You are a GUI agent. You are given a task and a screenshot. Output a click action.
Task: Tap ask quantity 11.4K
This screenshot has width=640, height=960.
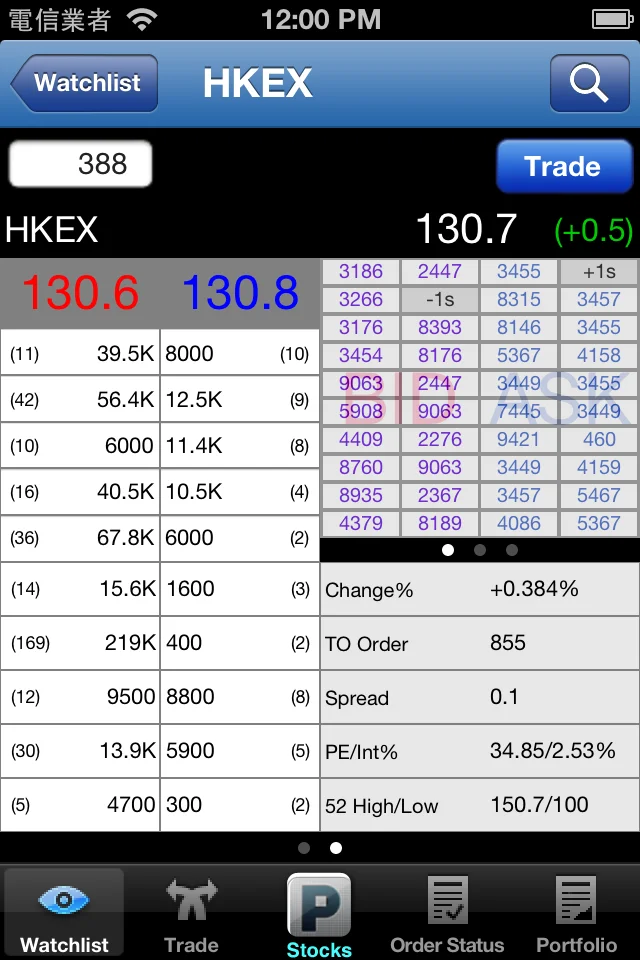point(194,445)
